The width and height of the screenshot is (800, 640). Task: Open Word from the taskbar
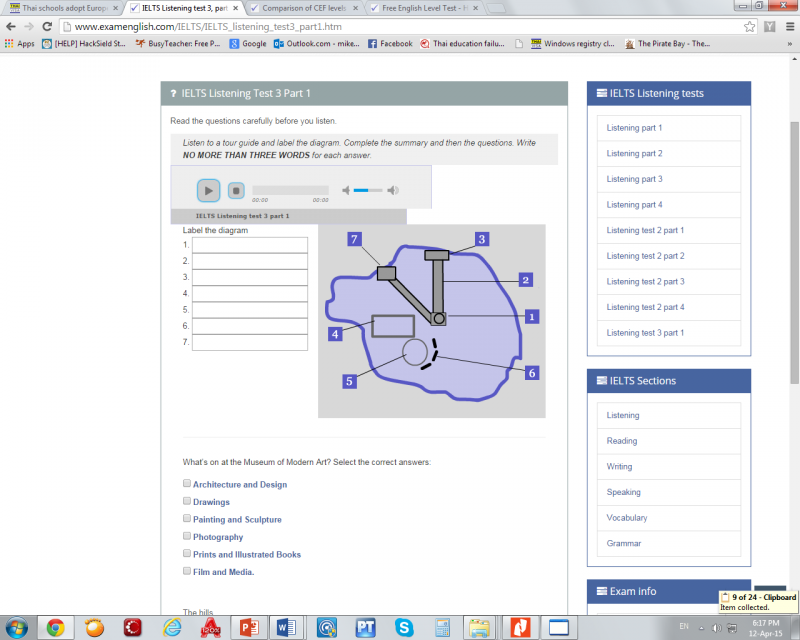pos(285,627)
